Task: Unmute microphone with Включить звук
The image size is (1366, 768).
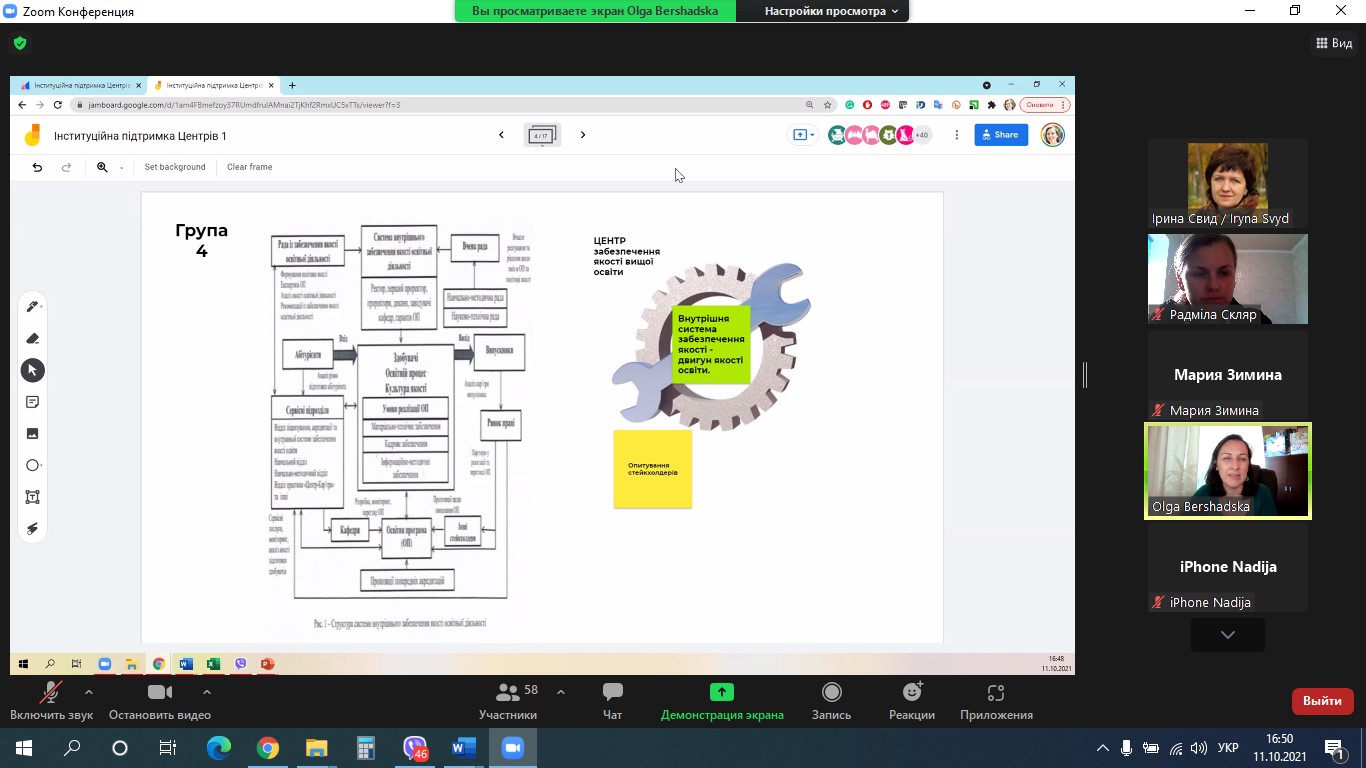Action: click(51, 701)
